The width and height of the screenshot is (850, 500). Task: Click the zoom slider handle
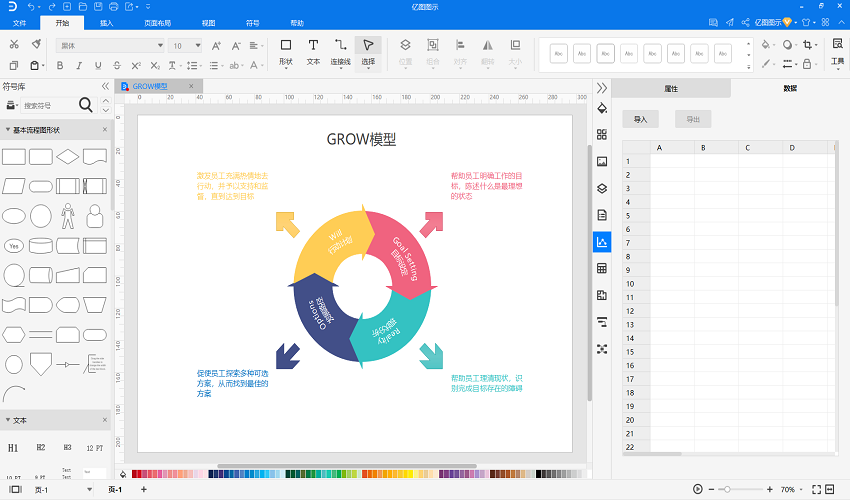pyautogui.click(x=727, y=489)
